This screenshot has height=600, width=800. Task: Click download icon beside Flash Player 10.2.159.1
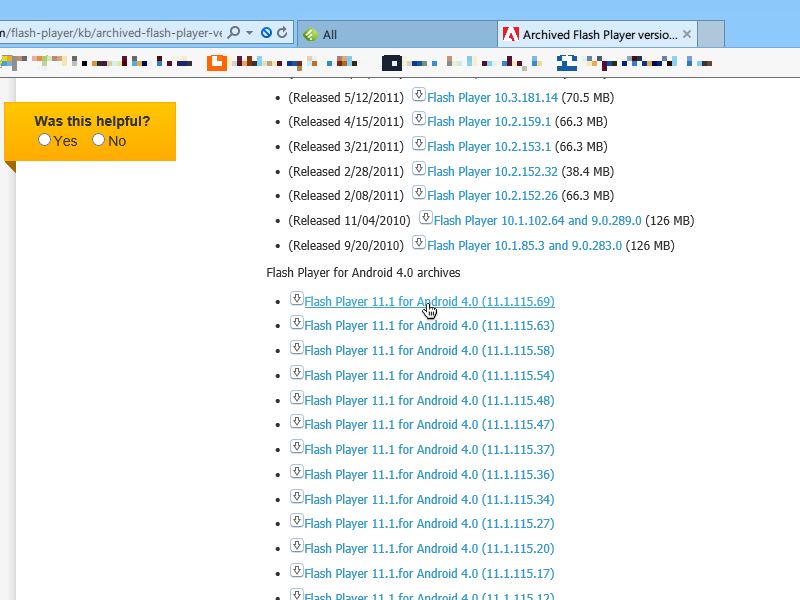419,119
